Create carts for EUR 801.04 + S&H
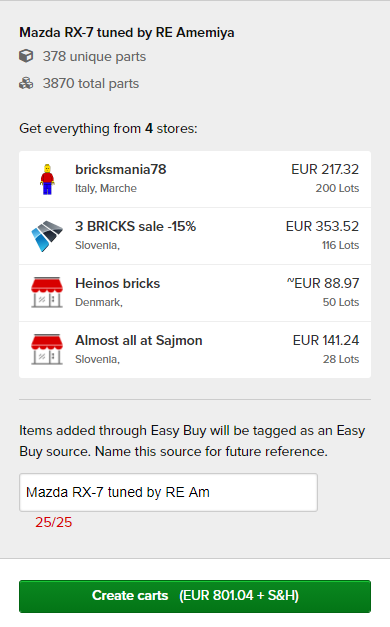The width and height of the screenshot is (390, 627). point(195,596)
